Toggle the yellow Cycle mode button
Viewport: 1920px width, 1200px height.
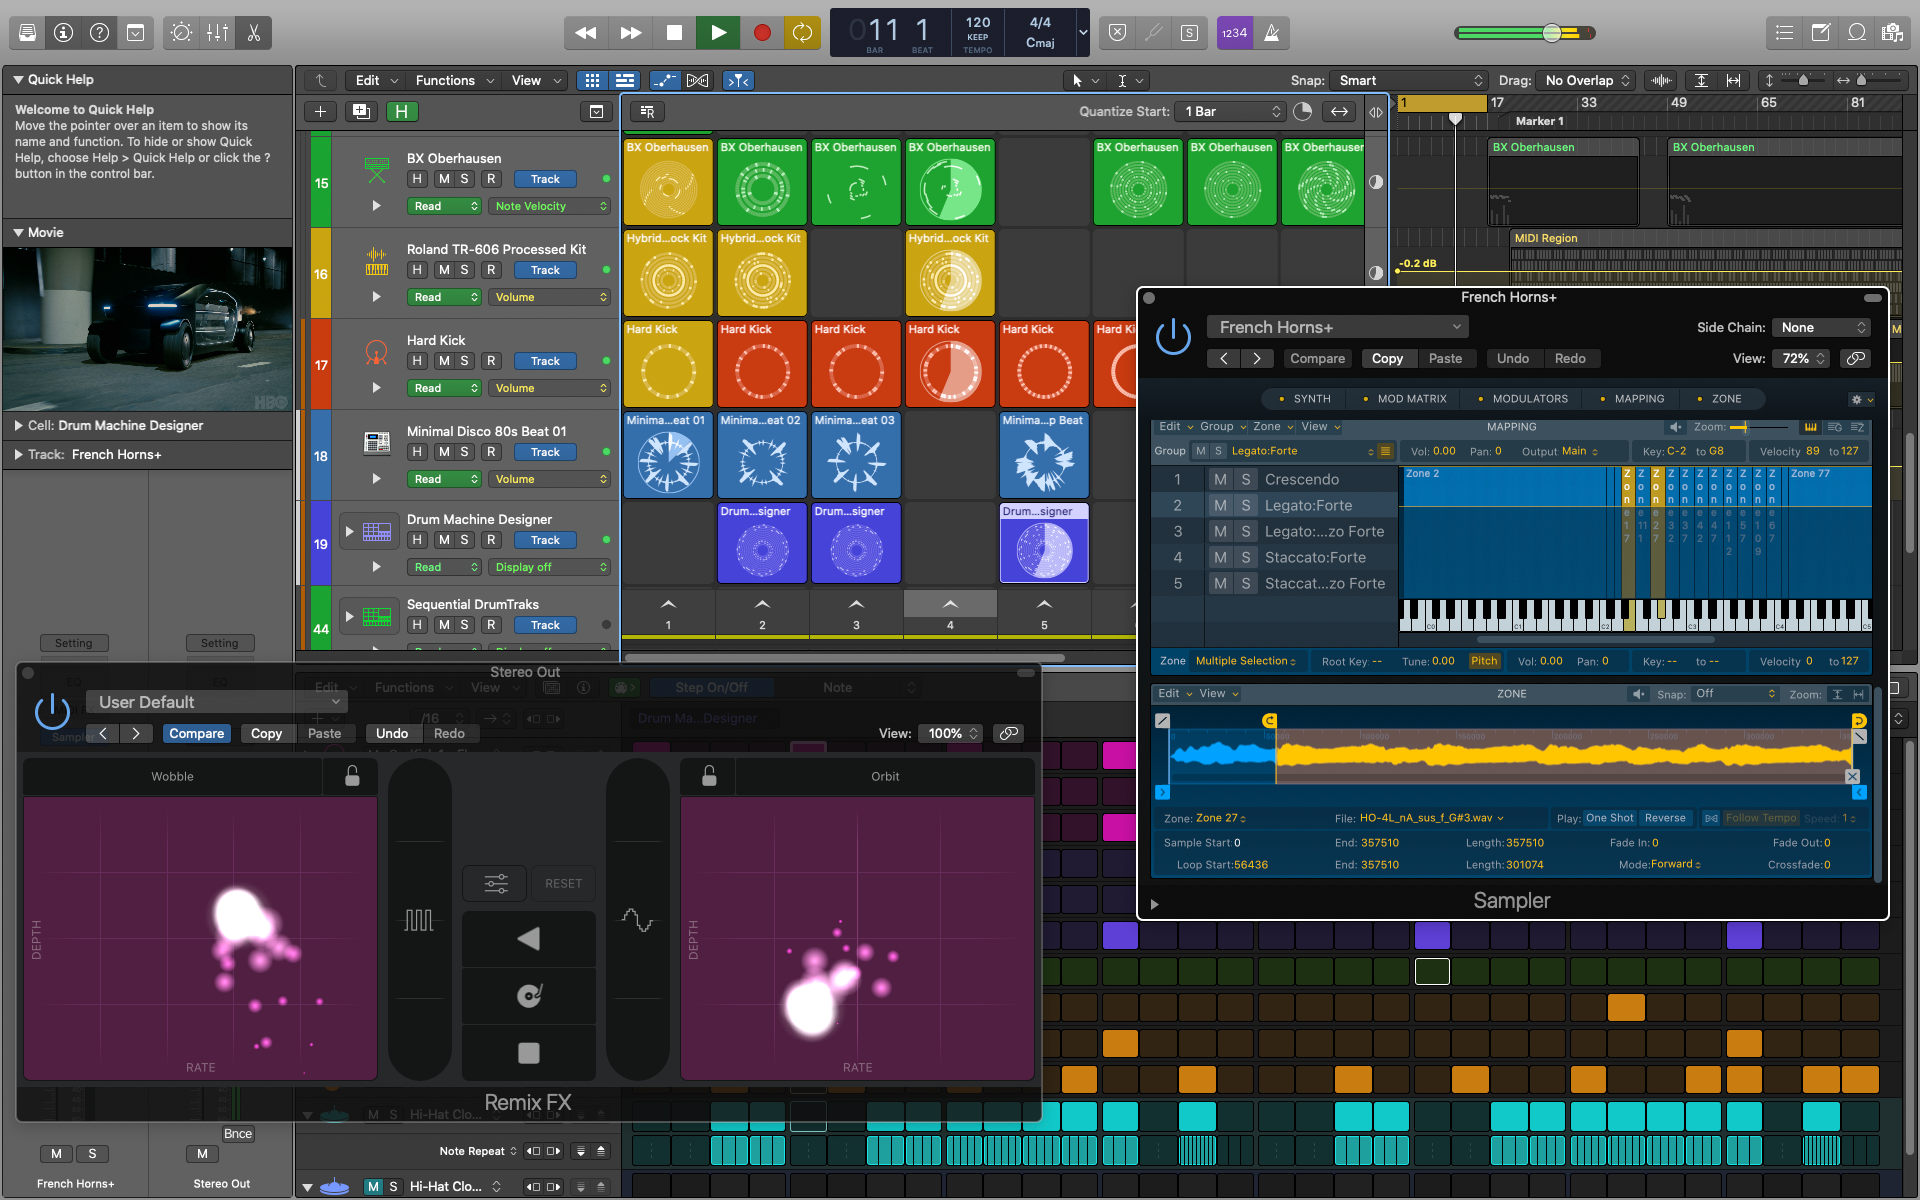tap(802, 33)
